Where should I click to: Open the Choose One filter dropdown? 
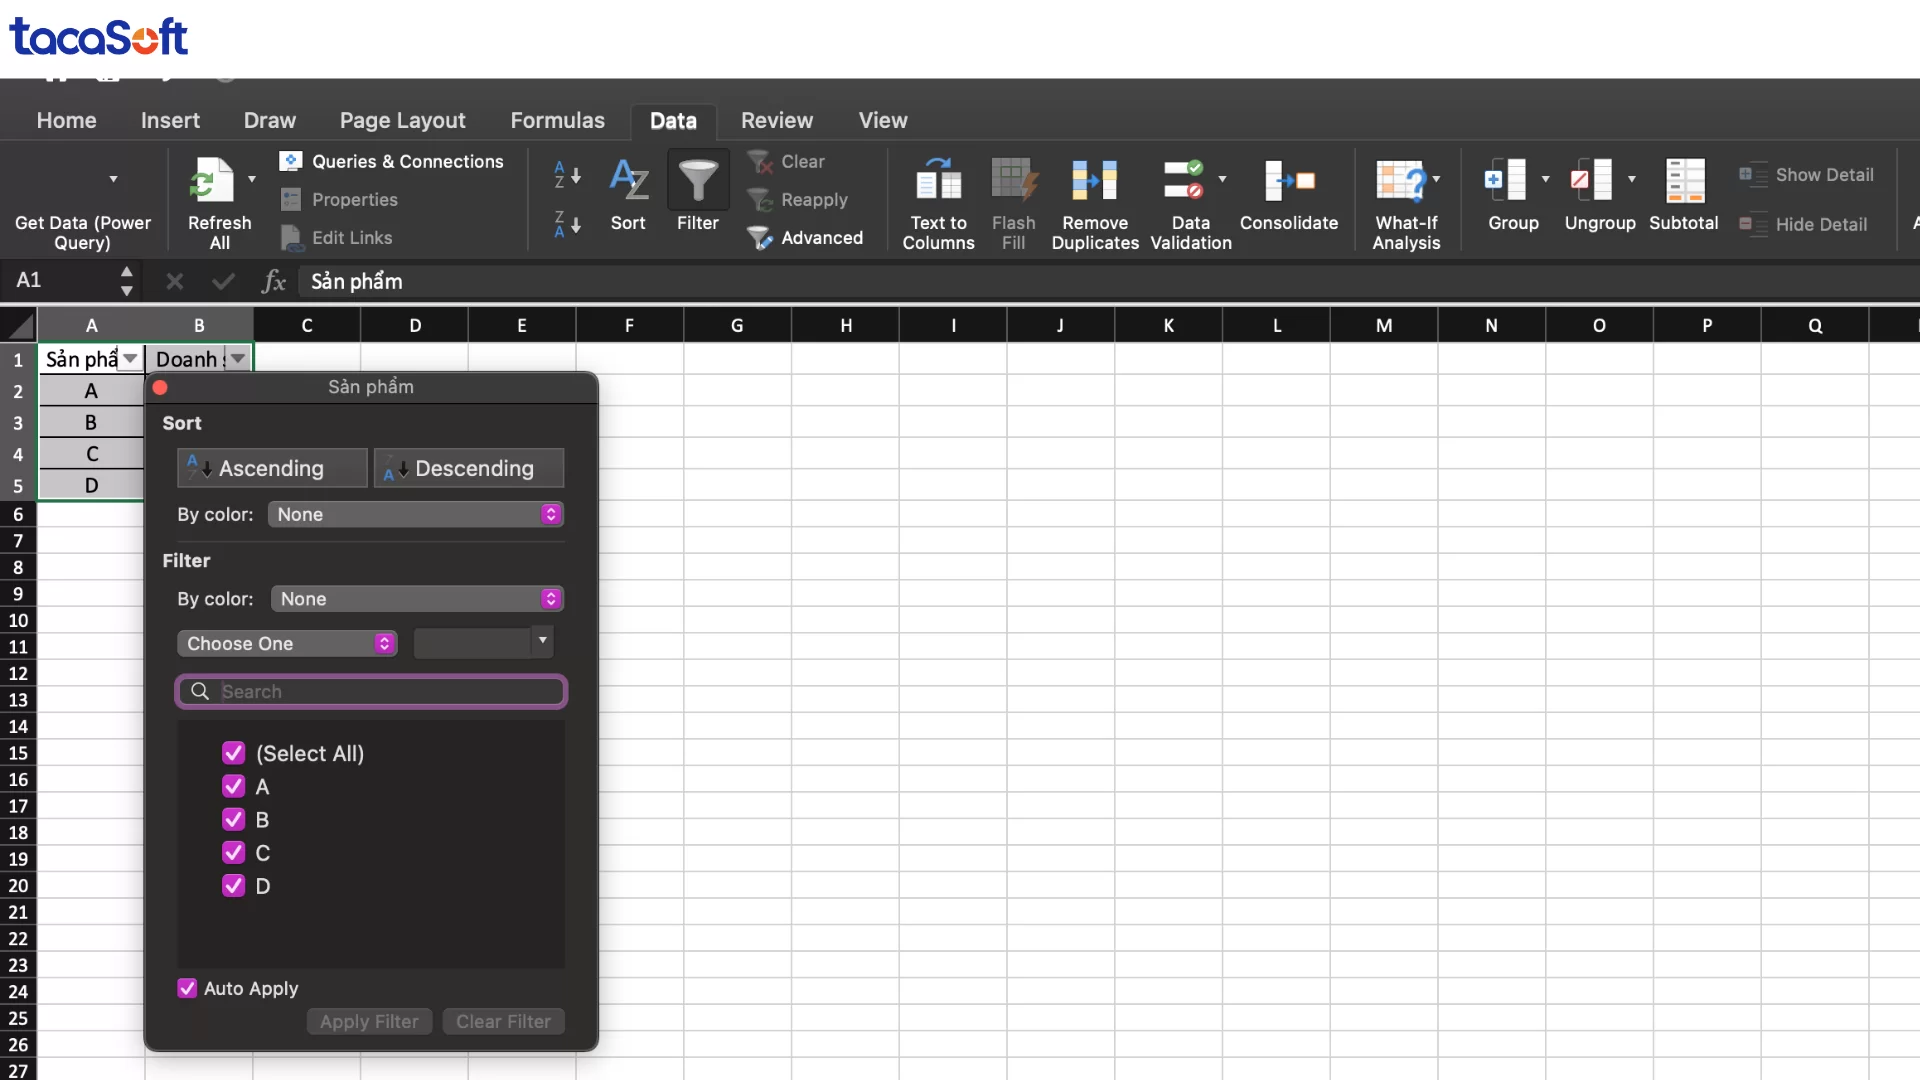(x=287, y=643)
